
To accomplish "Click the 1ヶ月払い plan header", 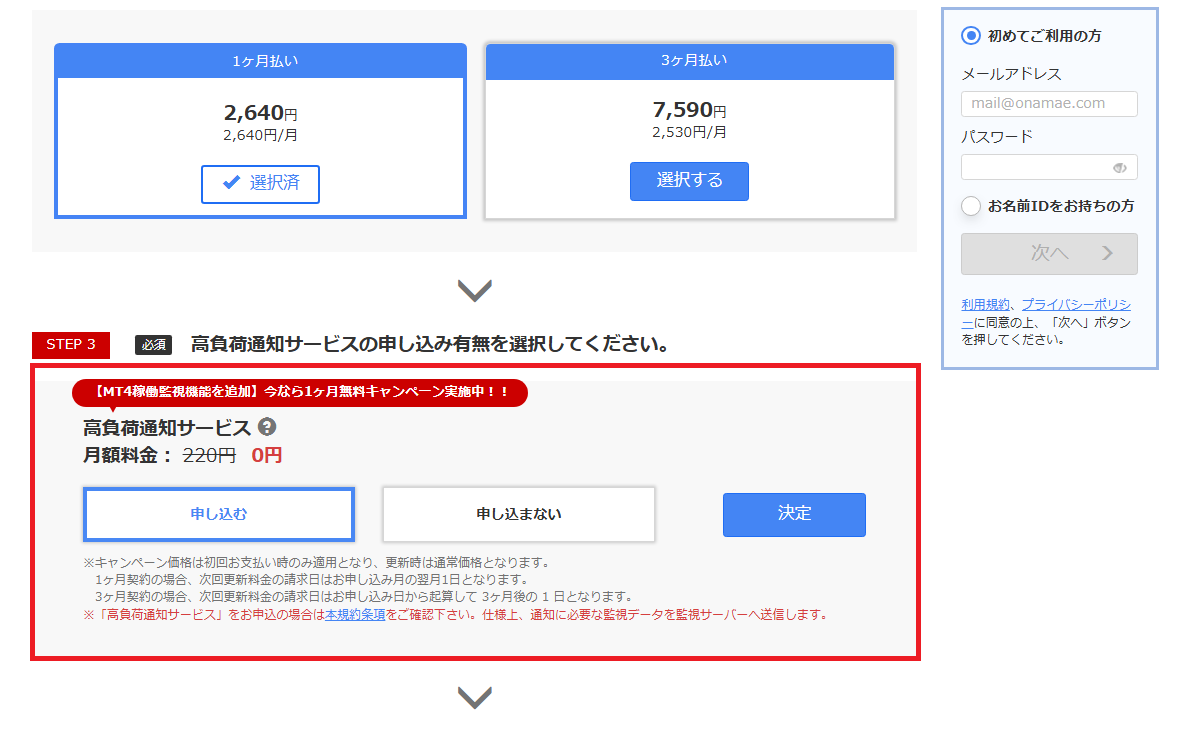I will tap(260, 61).
